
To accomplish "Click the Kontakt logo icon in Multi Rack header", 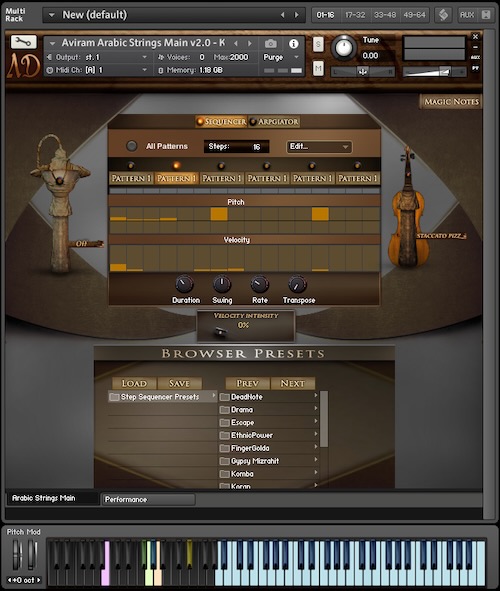I will point(443,15).
